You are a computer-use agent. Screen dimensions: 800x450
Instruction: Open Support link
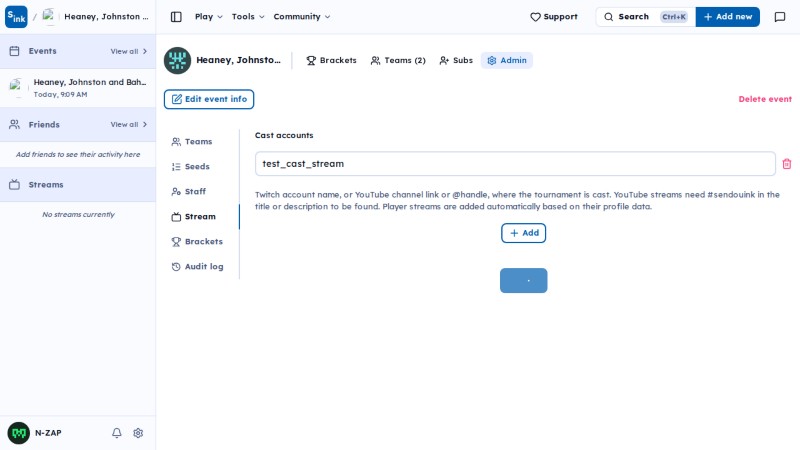[554, 17]
